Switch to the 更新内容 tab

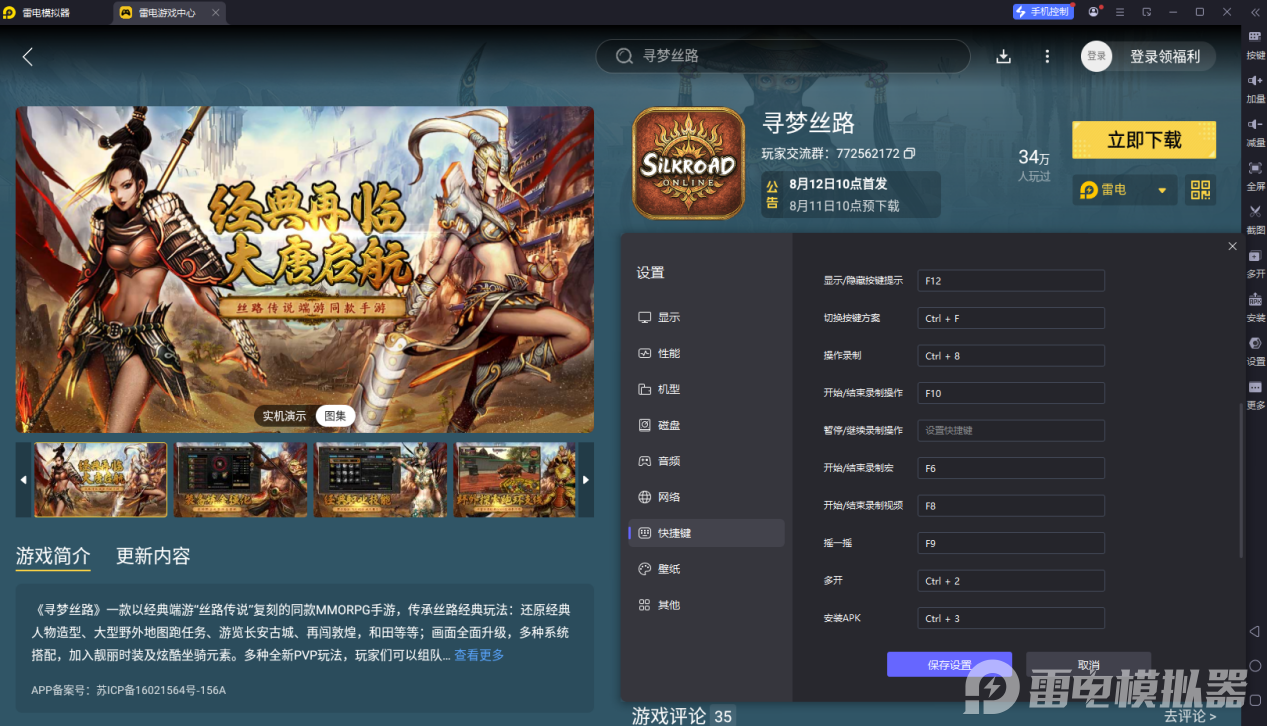coord(153,556)
